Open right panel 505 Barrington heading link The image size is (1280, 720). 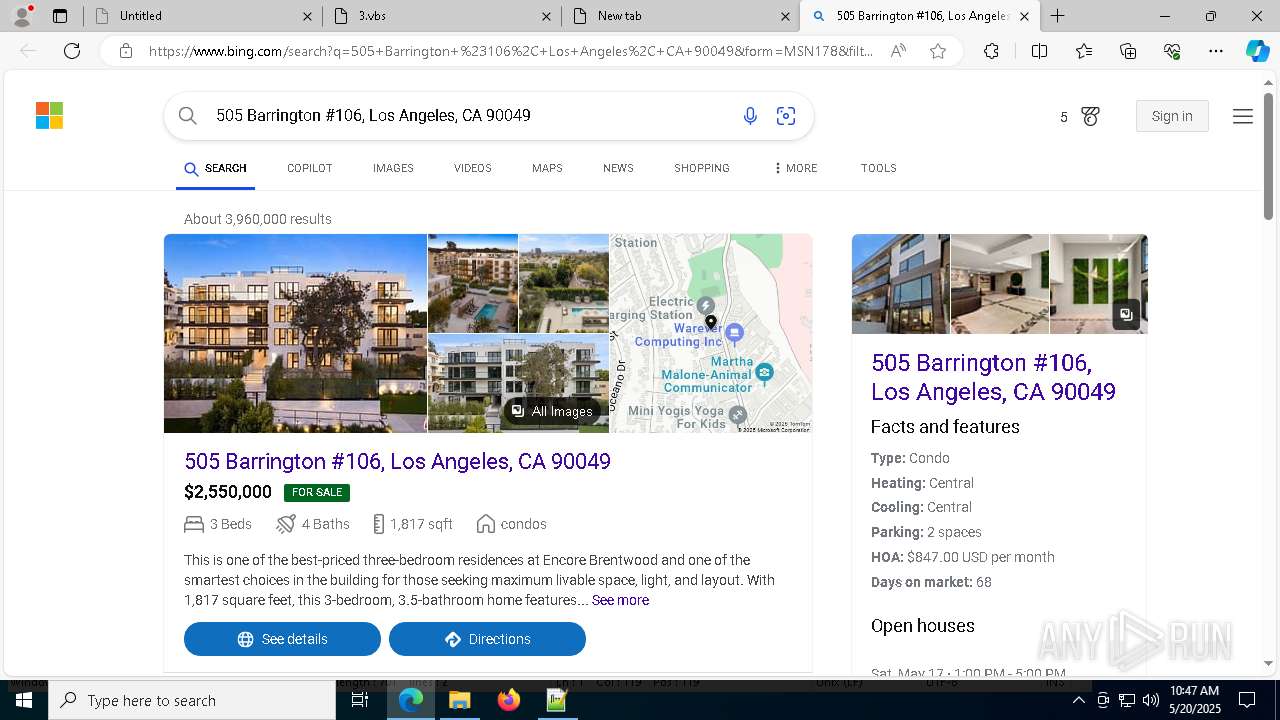(x=993, y=377)
